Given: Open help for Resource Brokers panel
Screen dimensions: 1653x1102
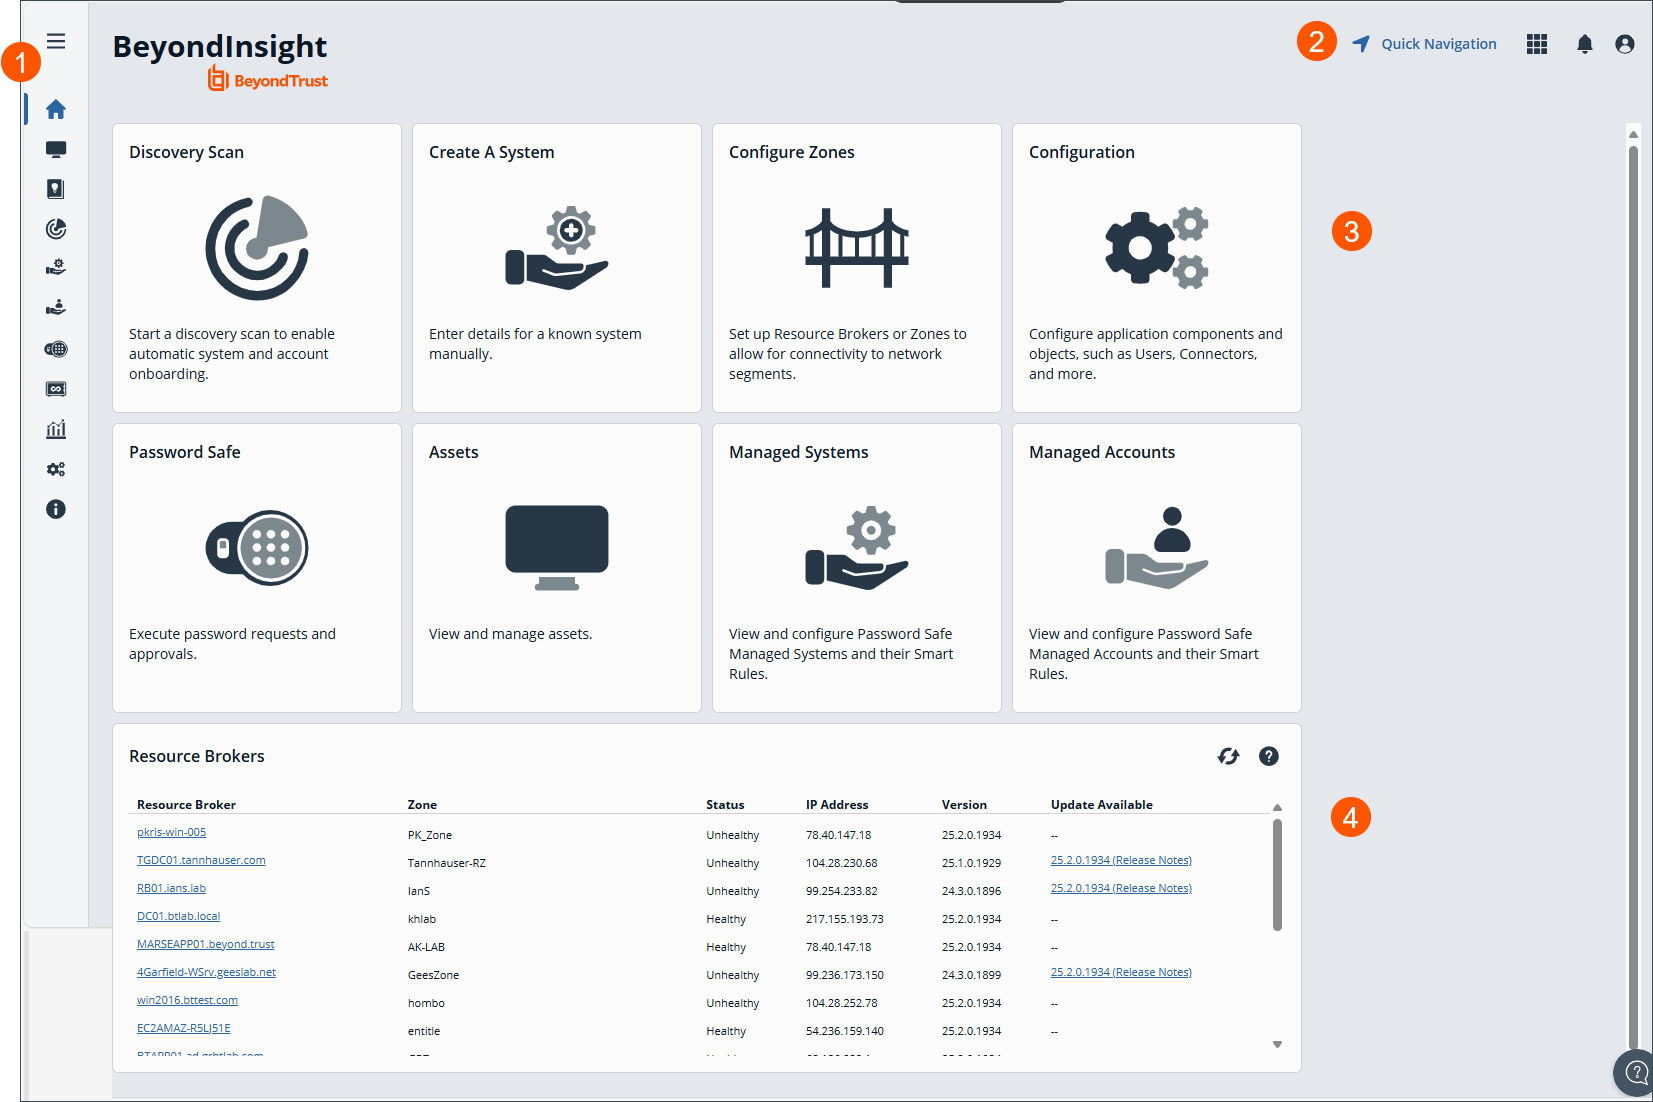Looking at the screenshot, I should point(1269,756).
